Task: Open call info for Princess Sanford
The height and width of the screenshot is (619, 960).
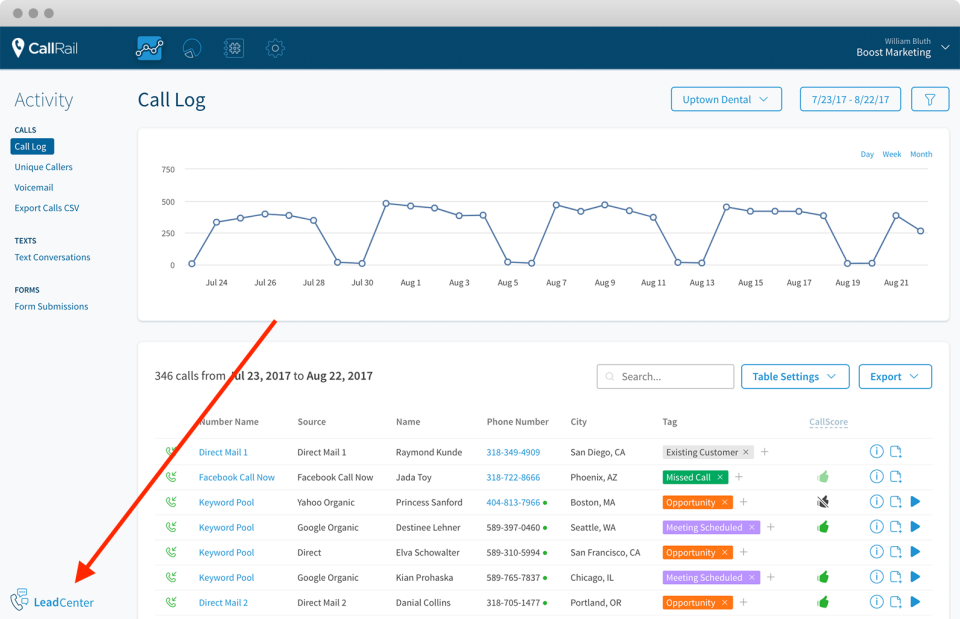Action: click(876, 501)
